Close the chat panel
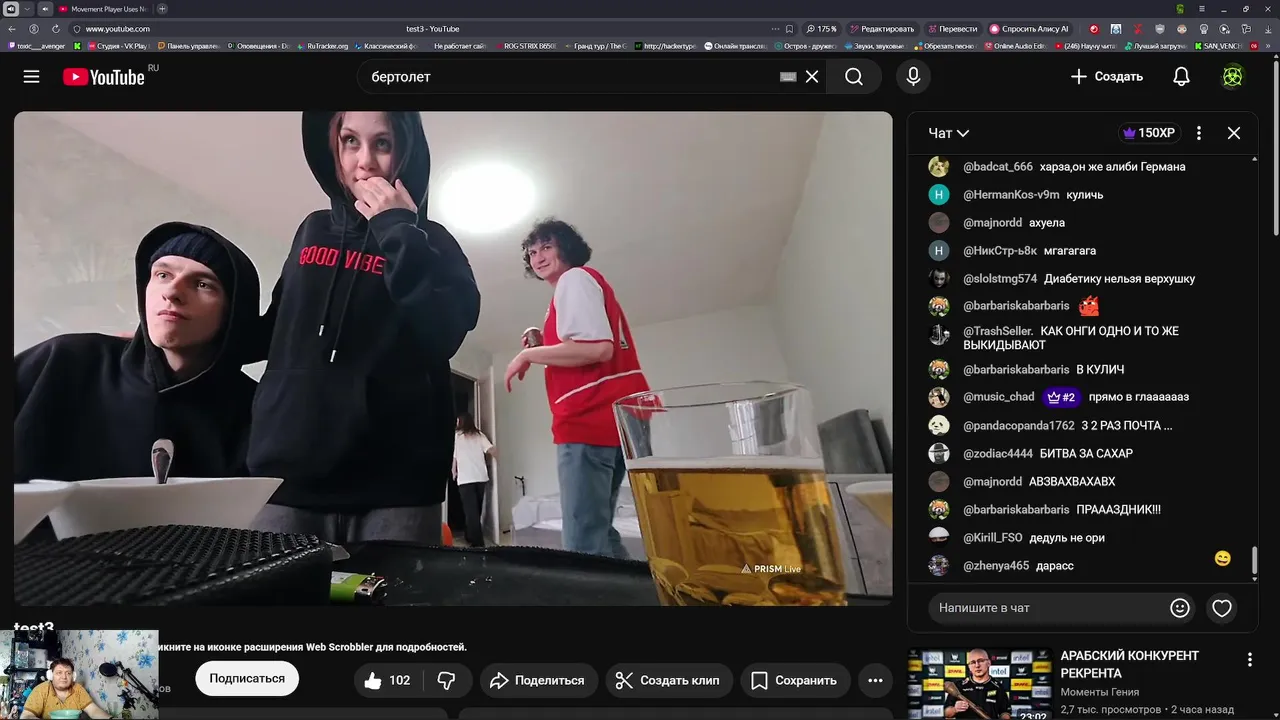The width and height of the screenshot is (1280, 720). pyautogui.click(x=1234, y=133)
